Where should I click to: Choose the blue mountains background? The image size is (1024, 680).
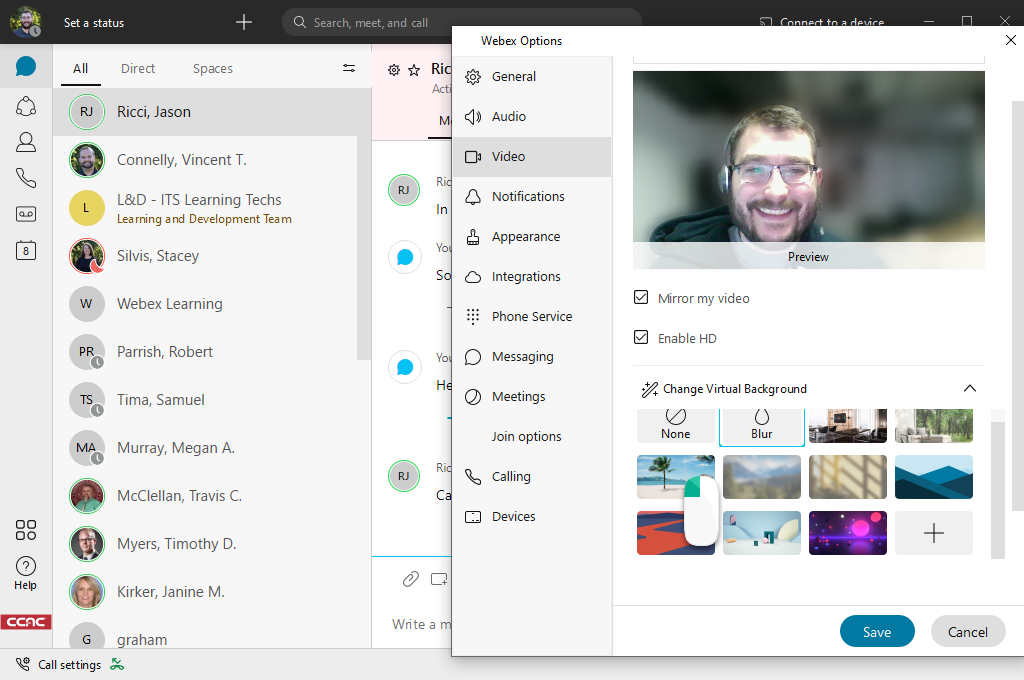click(933, 477)
